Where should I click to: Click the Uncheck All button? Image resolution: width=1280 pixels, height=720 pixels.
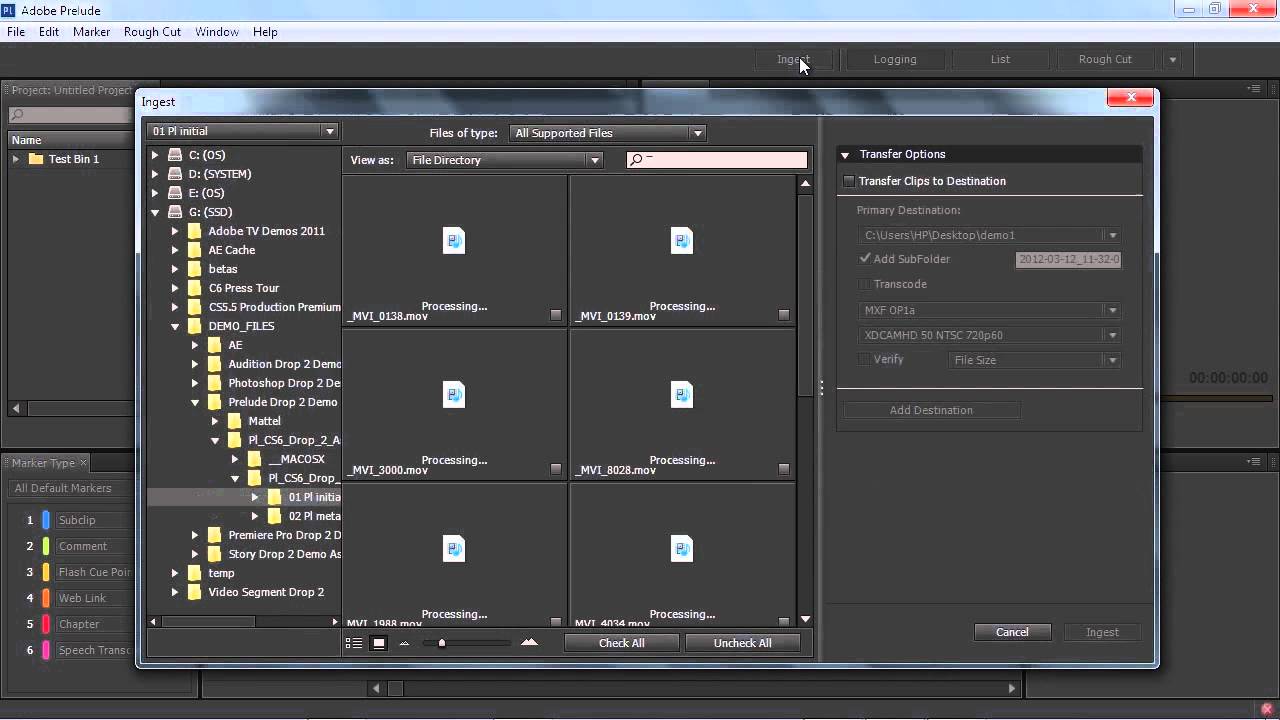pyautogui.click(x=743, y=643)
